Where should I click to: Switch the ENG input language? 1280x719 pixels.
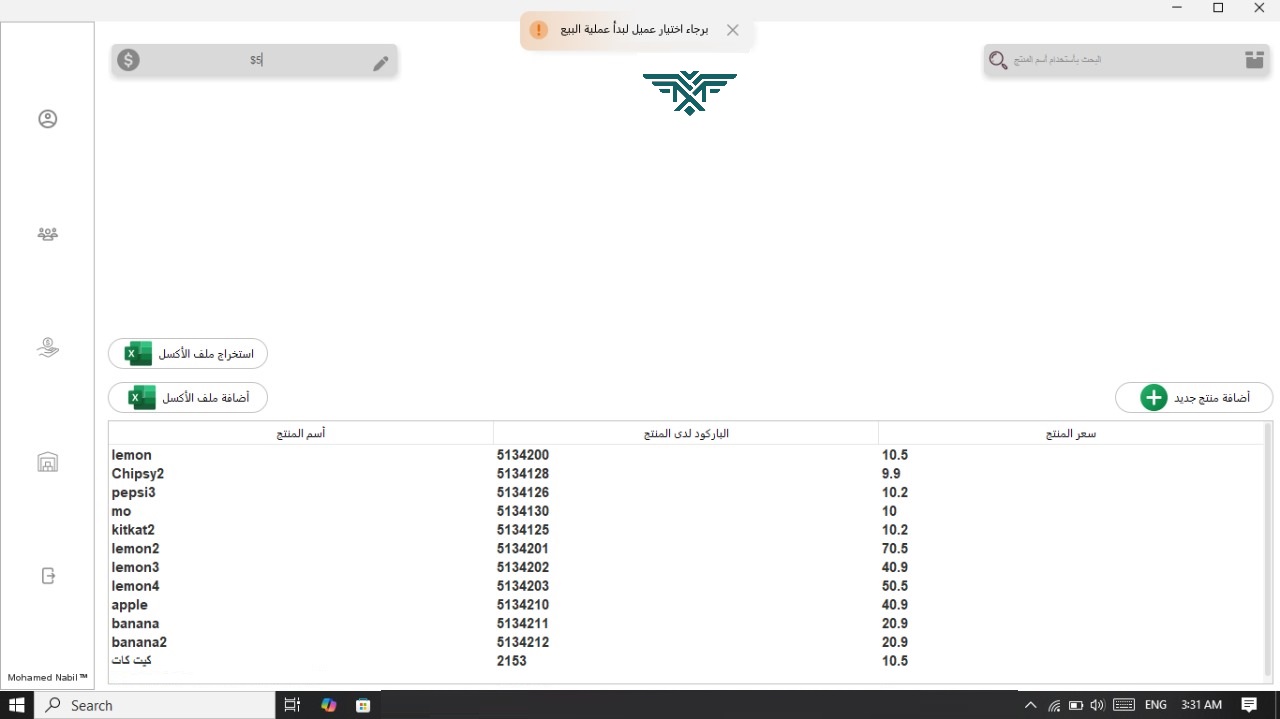[1156, 705]
